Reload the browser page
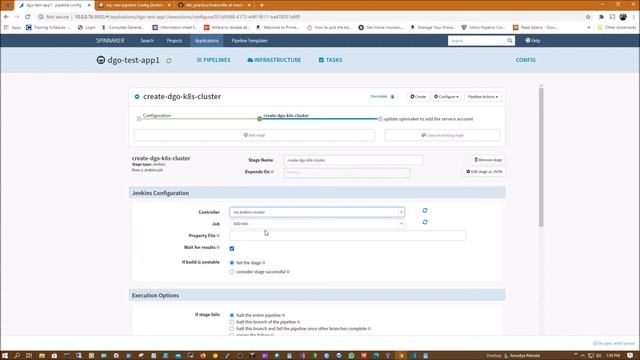The width and height of the screenshot is (640, 360). (x=28, y=17)
